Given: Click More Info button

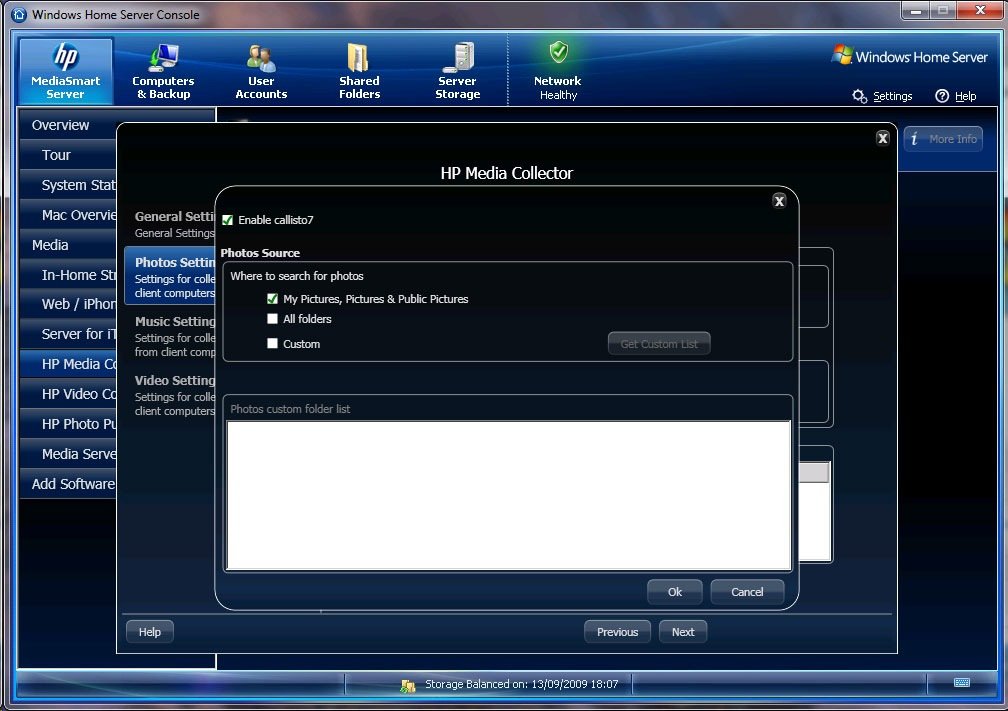Looking at the screenshot, I should click(943, 139).
